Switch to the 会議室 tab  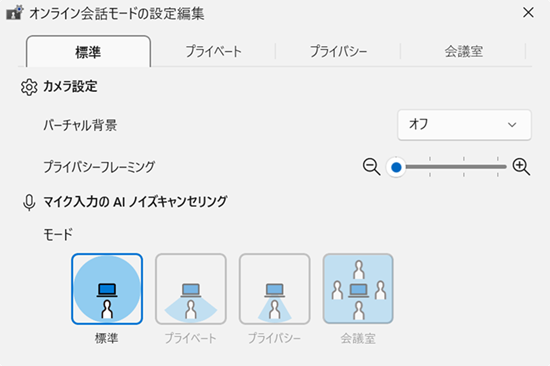point(463,52)
